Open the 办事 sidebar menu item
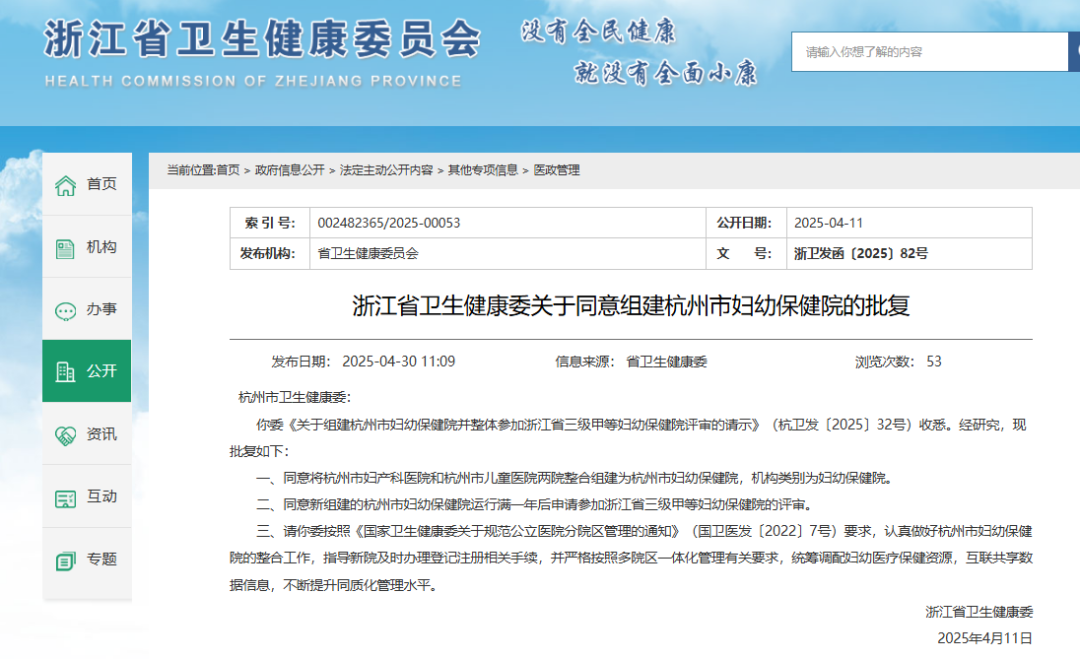The height and width of the screenshot is (659, 1080). tap(87, 309)
